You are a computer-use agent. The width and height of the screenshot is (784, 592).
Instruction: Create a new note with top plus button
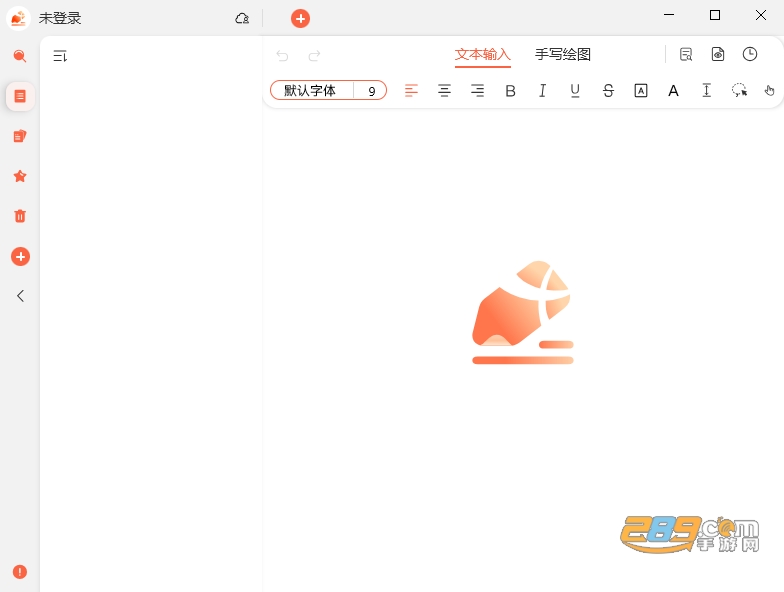(300, 18)
